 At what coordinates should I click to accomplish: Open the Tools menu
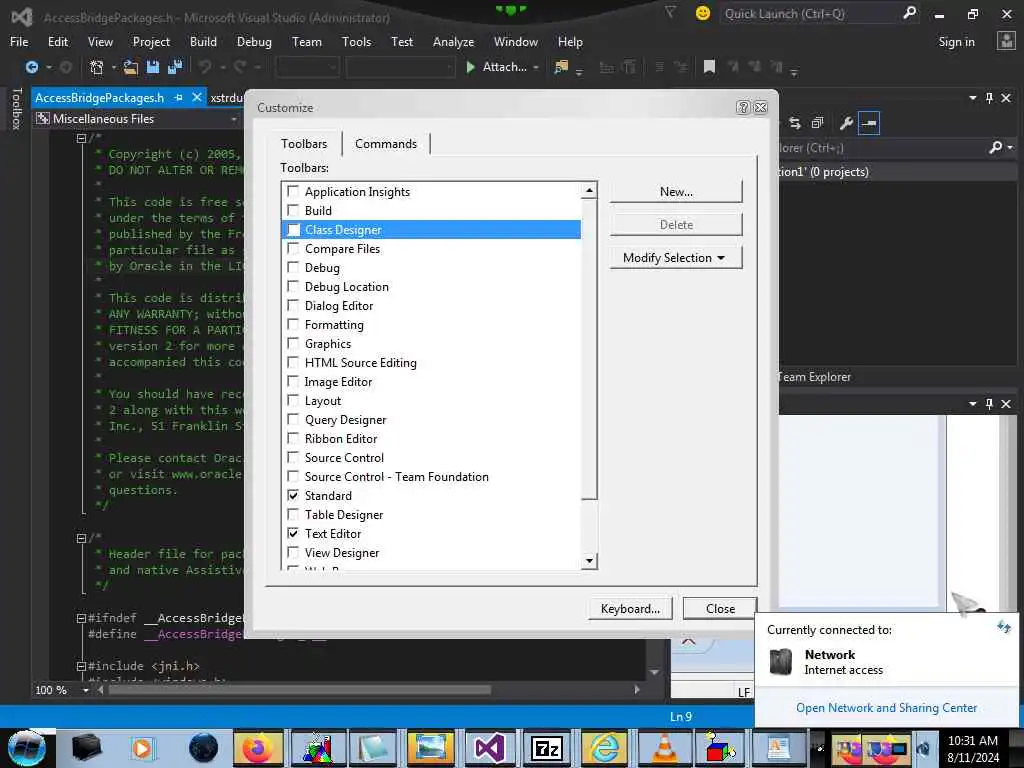[x=357, y=42]
